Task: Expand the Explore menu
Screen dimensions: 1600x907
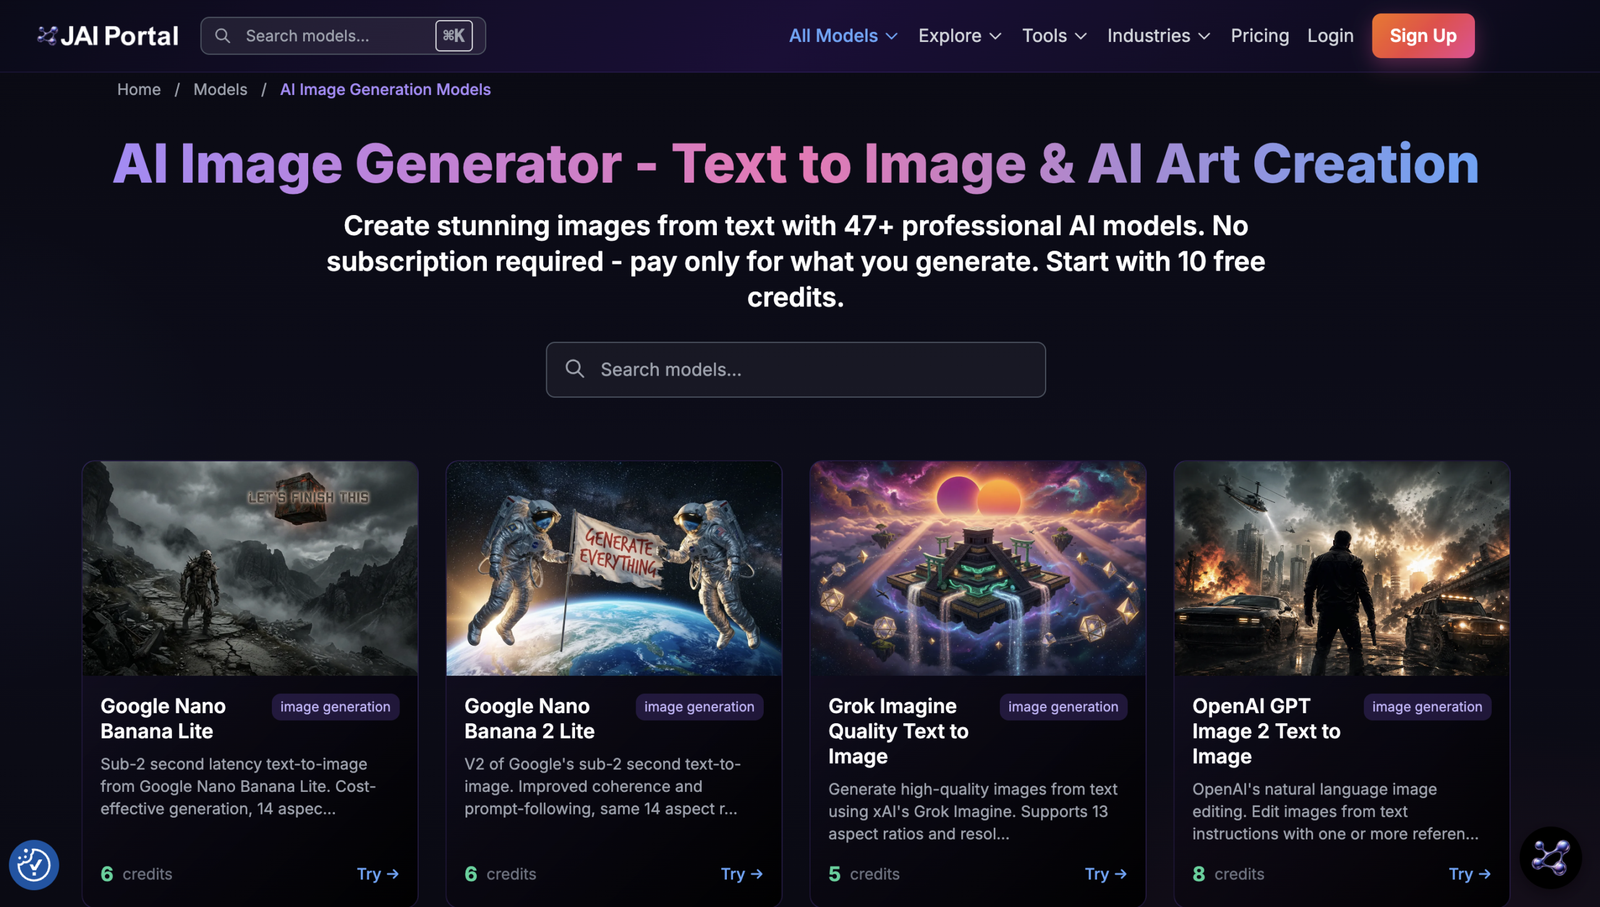Action: 960,36
